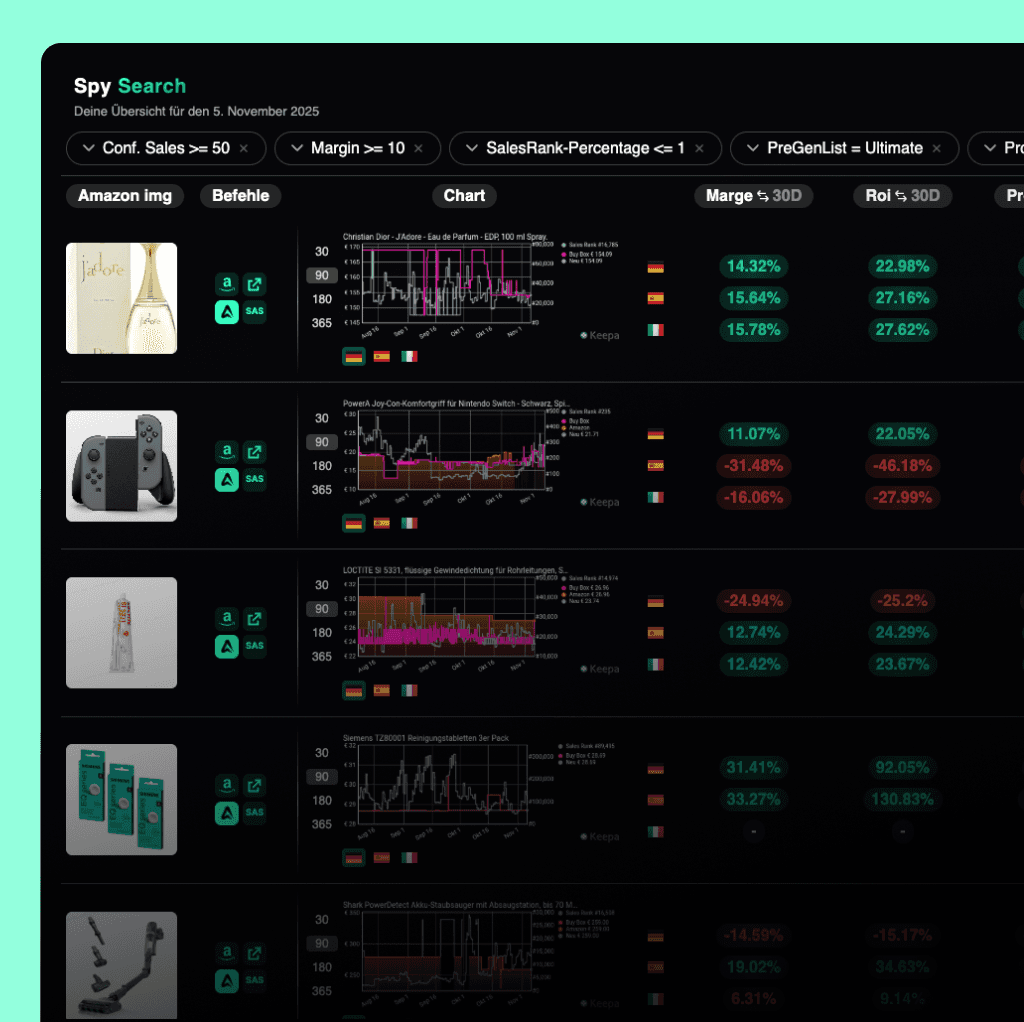This screenshot has width=1024, height=1022.
Task: Set LOCTITE chart range to 180 days
Action: tap(322, 633)
